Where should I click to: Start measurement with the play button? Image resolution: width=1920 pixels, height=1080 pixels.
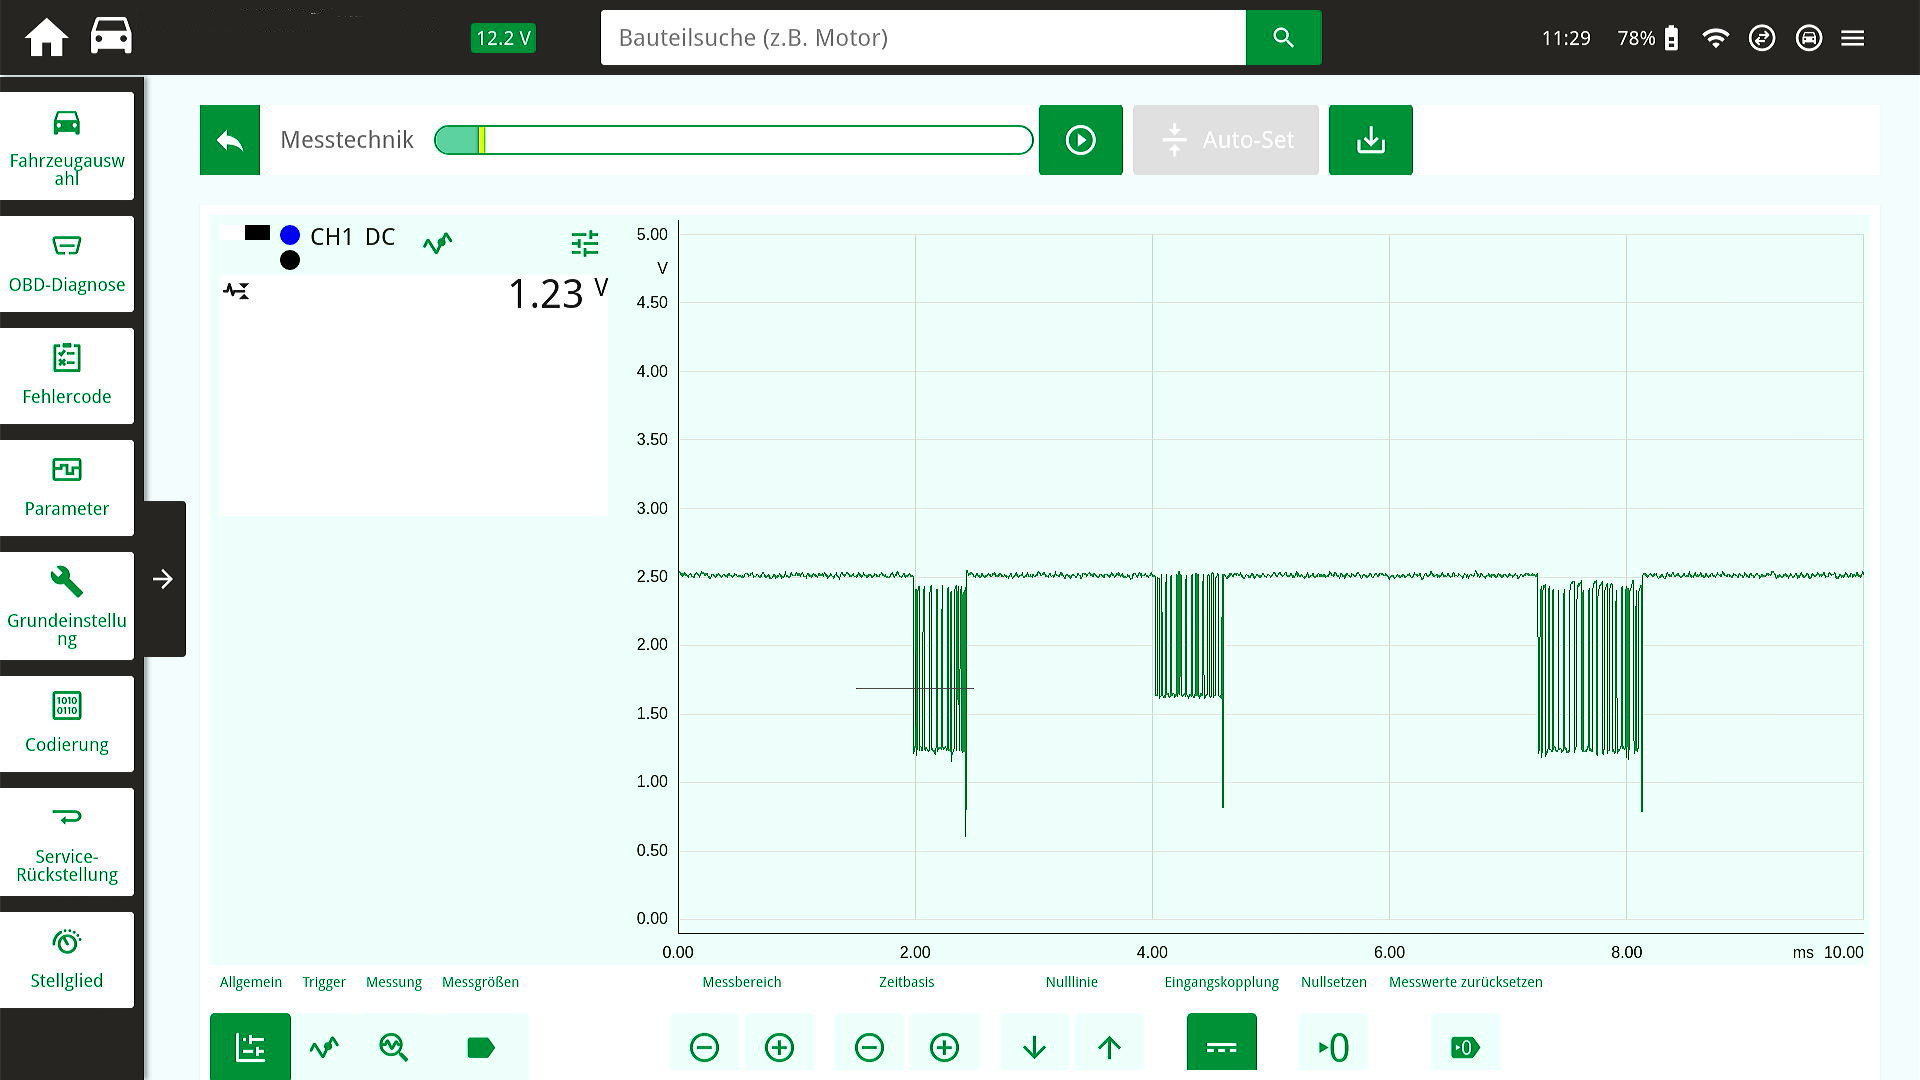point(1080,140)
